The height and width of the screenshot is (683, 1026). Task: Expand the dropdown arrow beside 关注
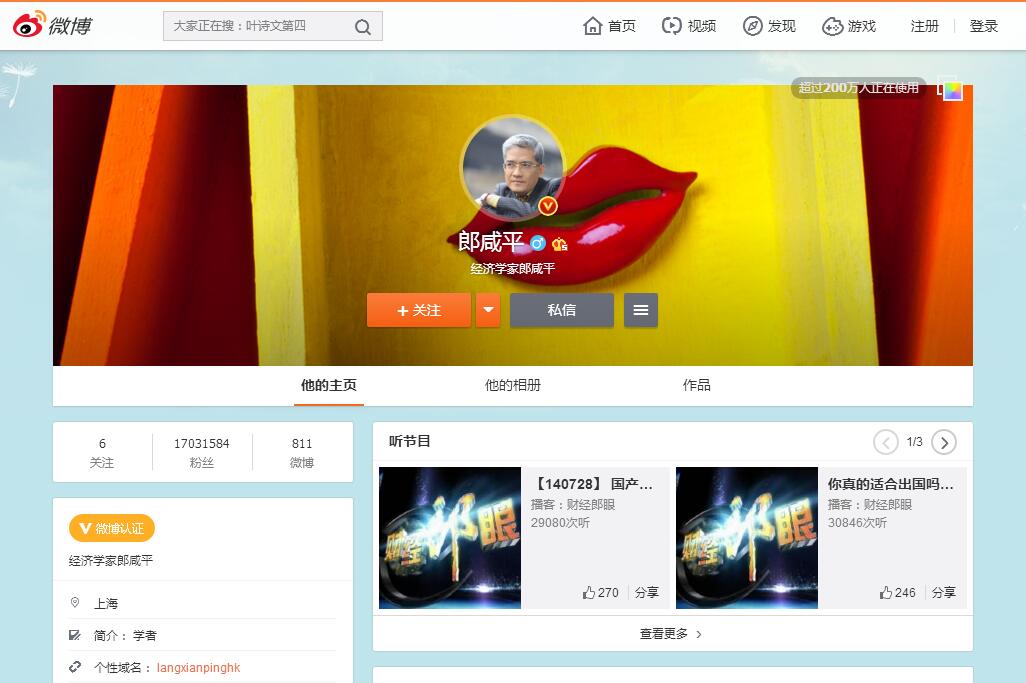(488, 310)
